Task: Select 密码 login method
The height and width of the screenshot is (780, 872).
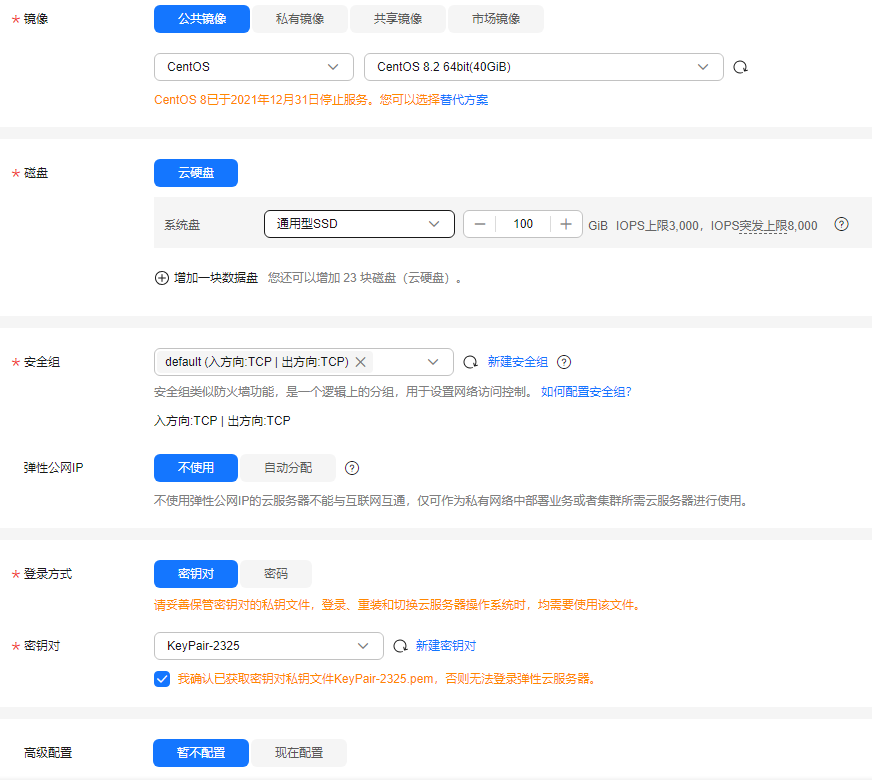Action: pyautogui.click(x=276, y=574)
